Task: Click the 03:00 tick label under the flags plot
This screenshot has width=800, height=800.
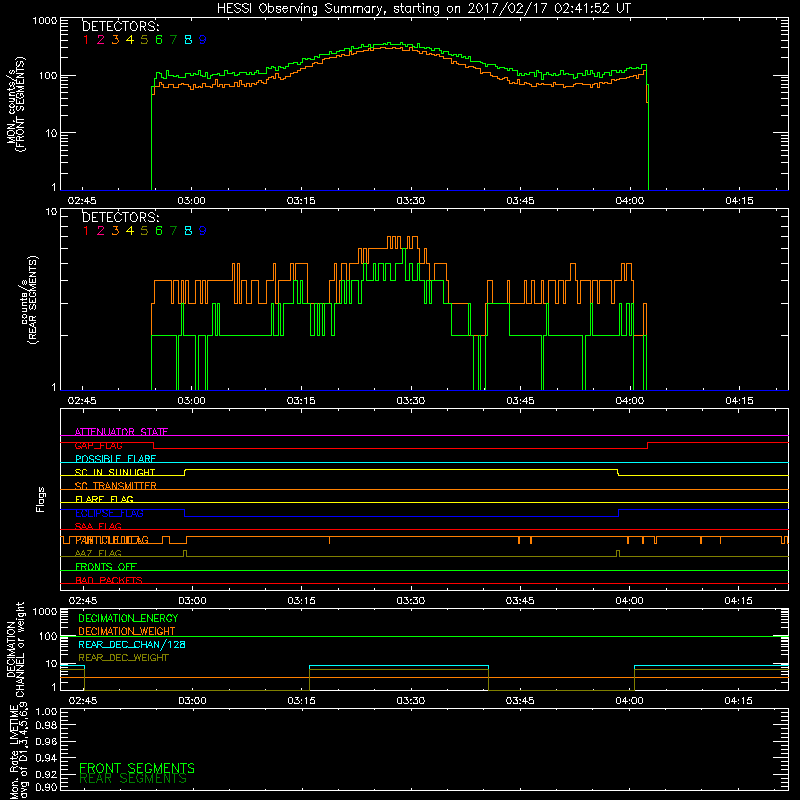Action: [192, 601]
